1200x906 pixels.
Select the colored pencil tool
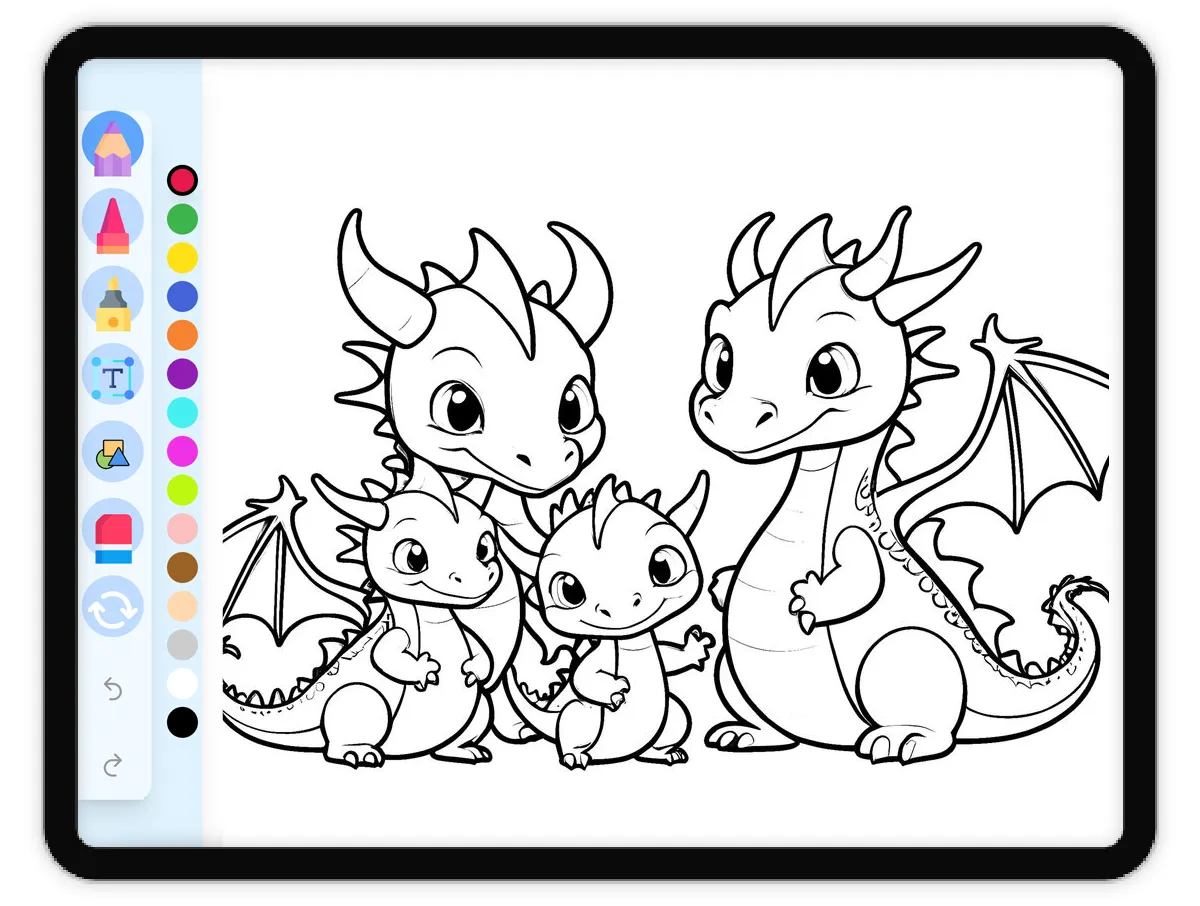click(x=113, y=143)
